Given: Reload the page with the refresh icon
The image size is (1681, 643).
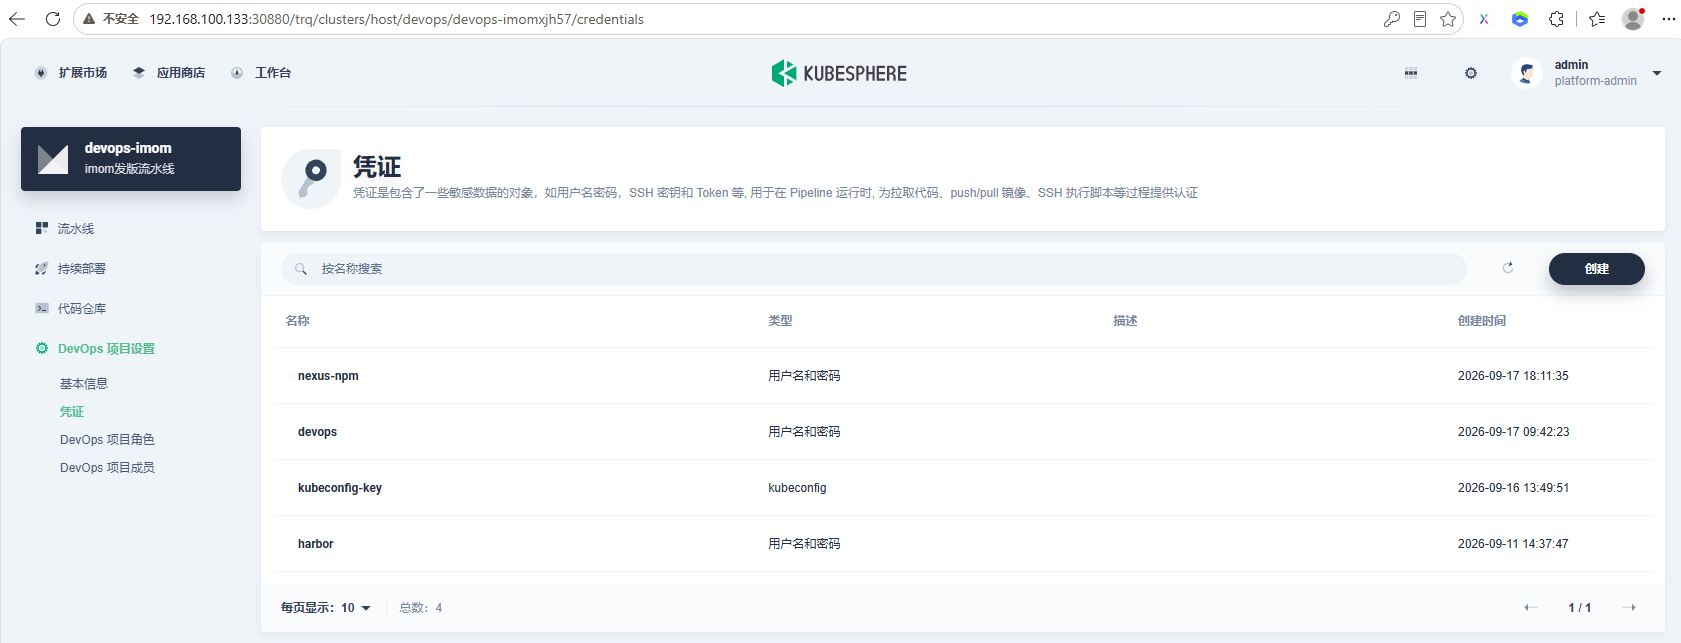Looking at the screenshot, I should (x=53, y=19).
